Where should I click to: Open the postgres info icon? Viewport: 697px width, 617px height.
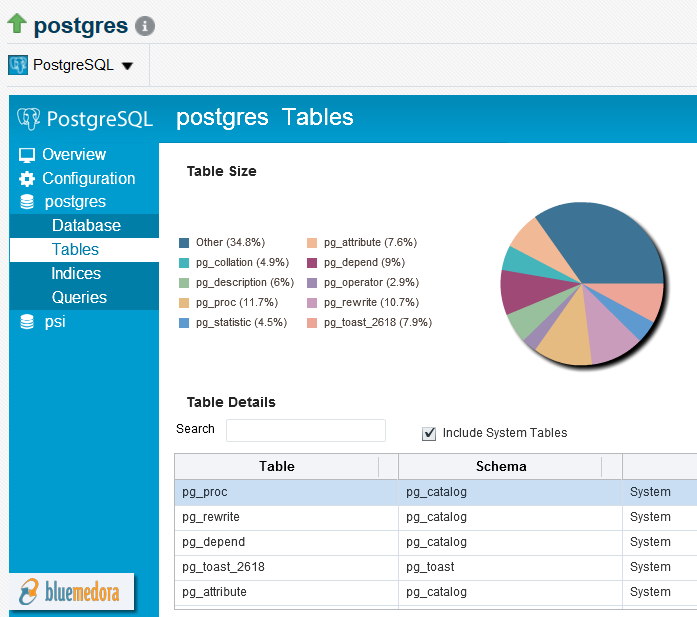pos(145,26)
